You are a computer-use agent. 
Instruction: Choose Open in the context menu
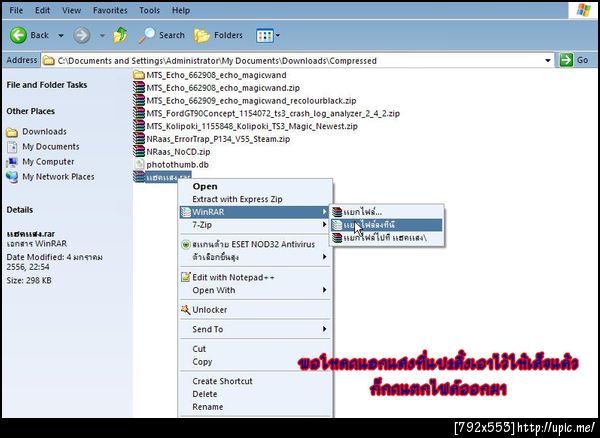pos(255,186)
